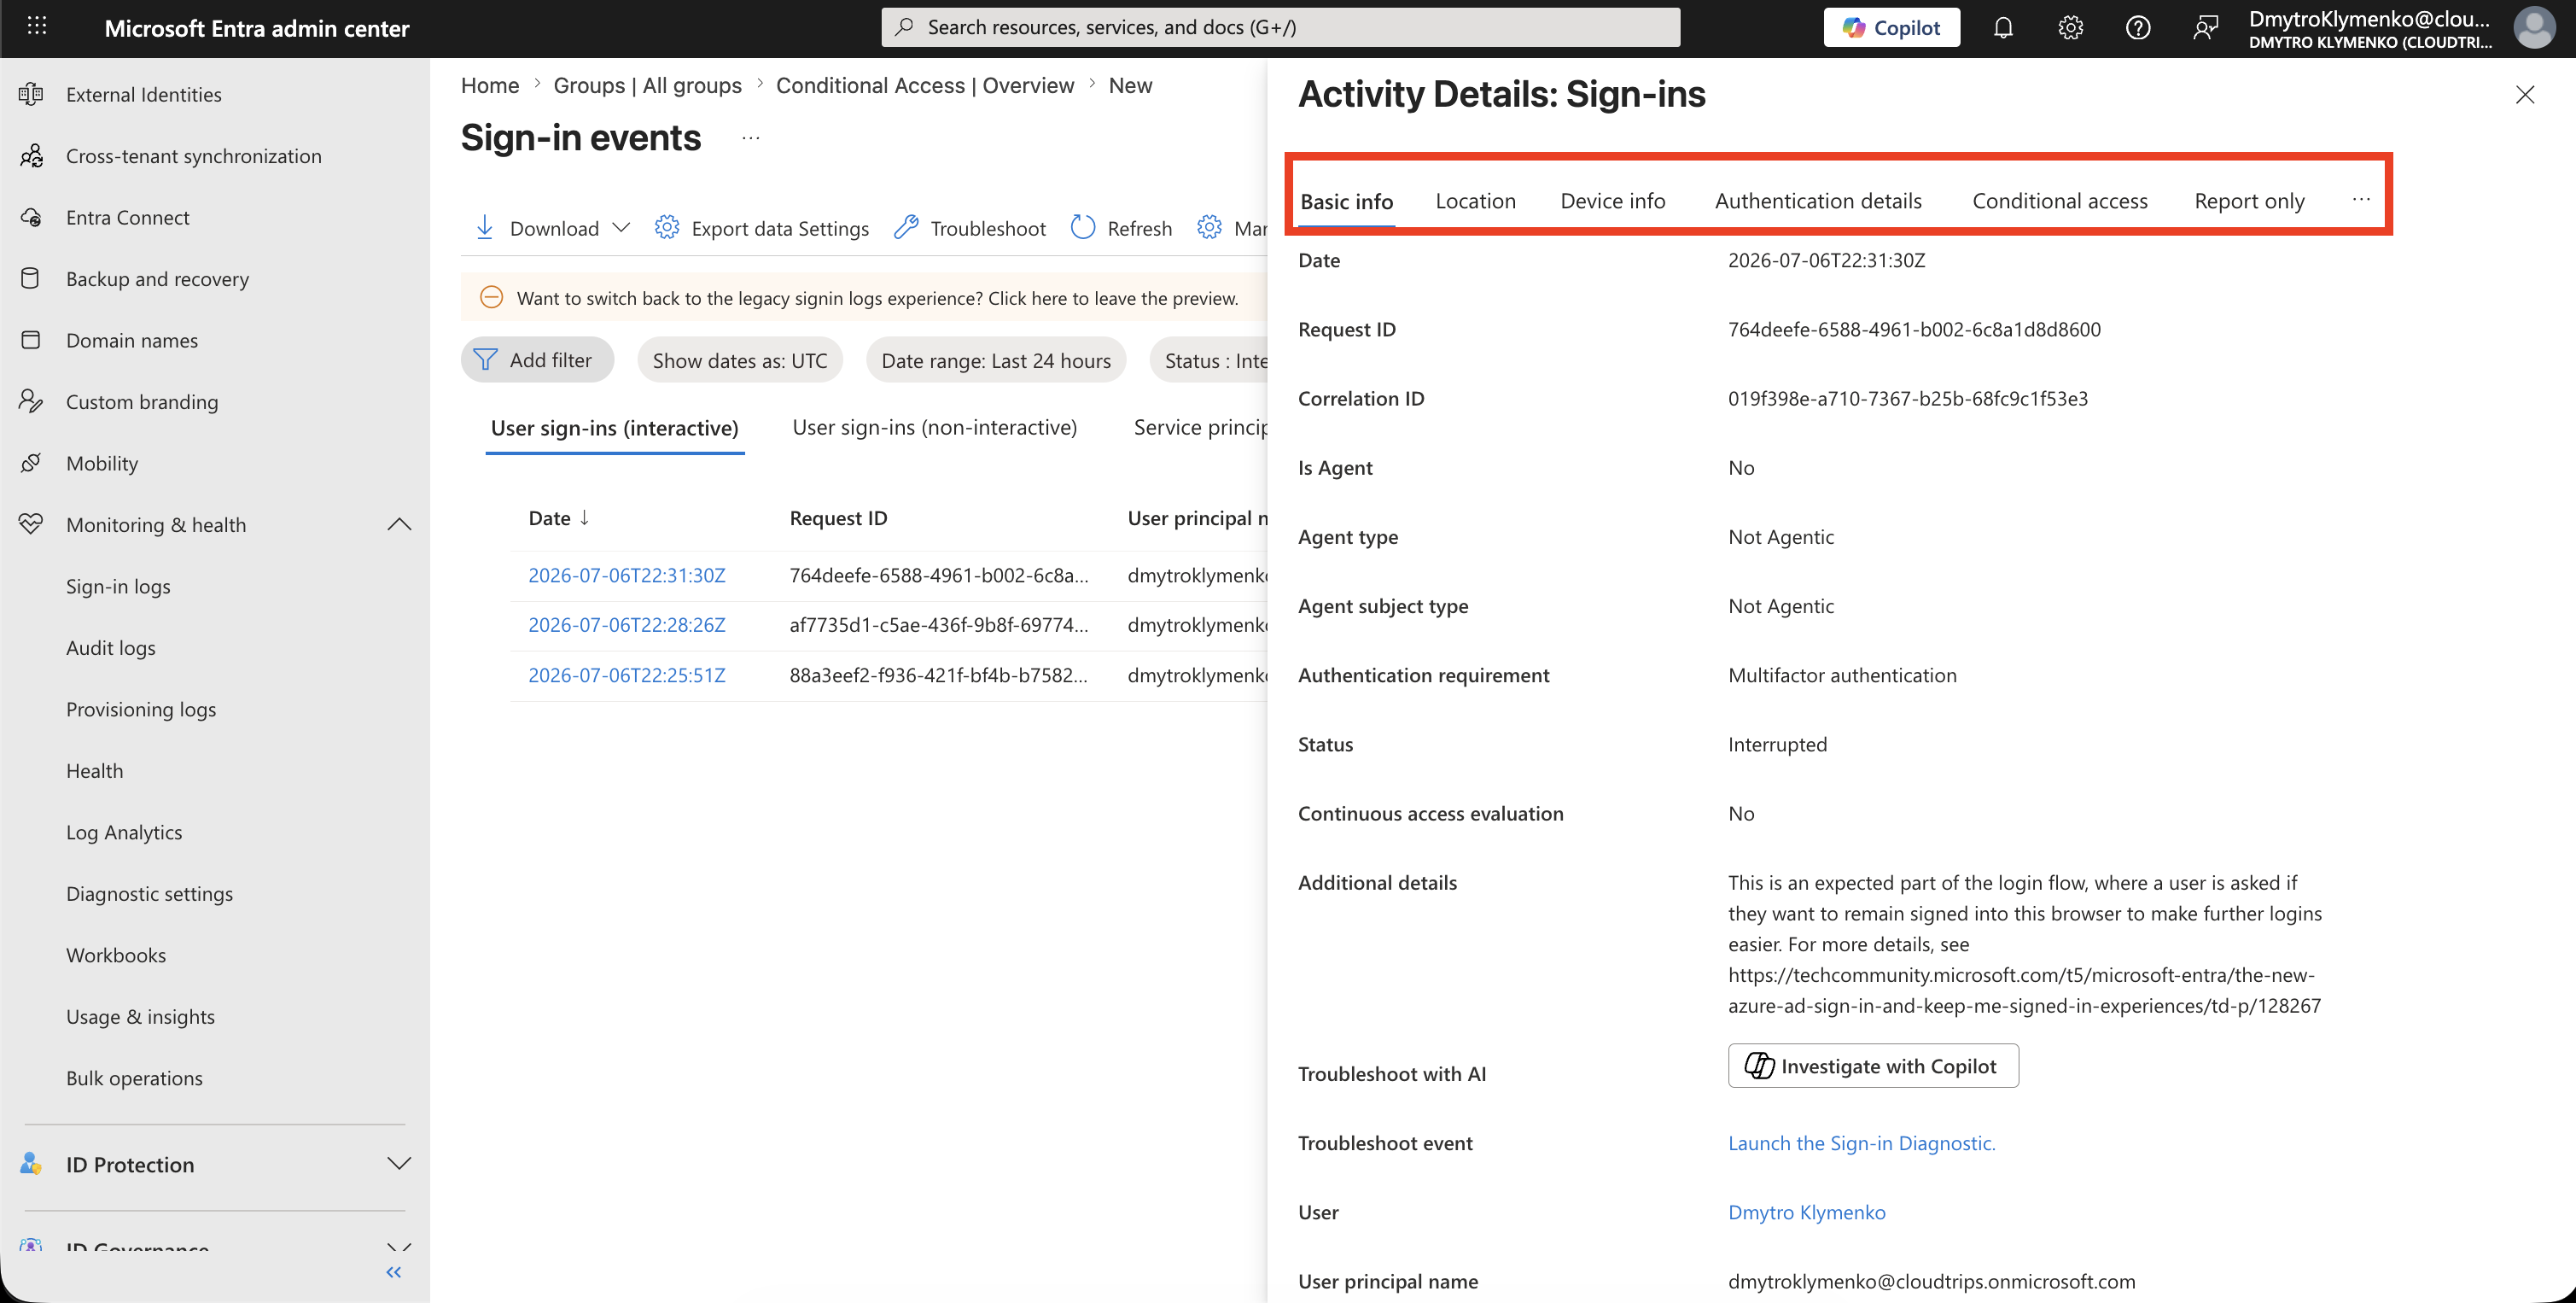Click legacy sign-in logs preview banner
2576x1303 pixels.
865,297
